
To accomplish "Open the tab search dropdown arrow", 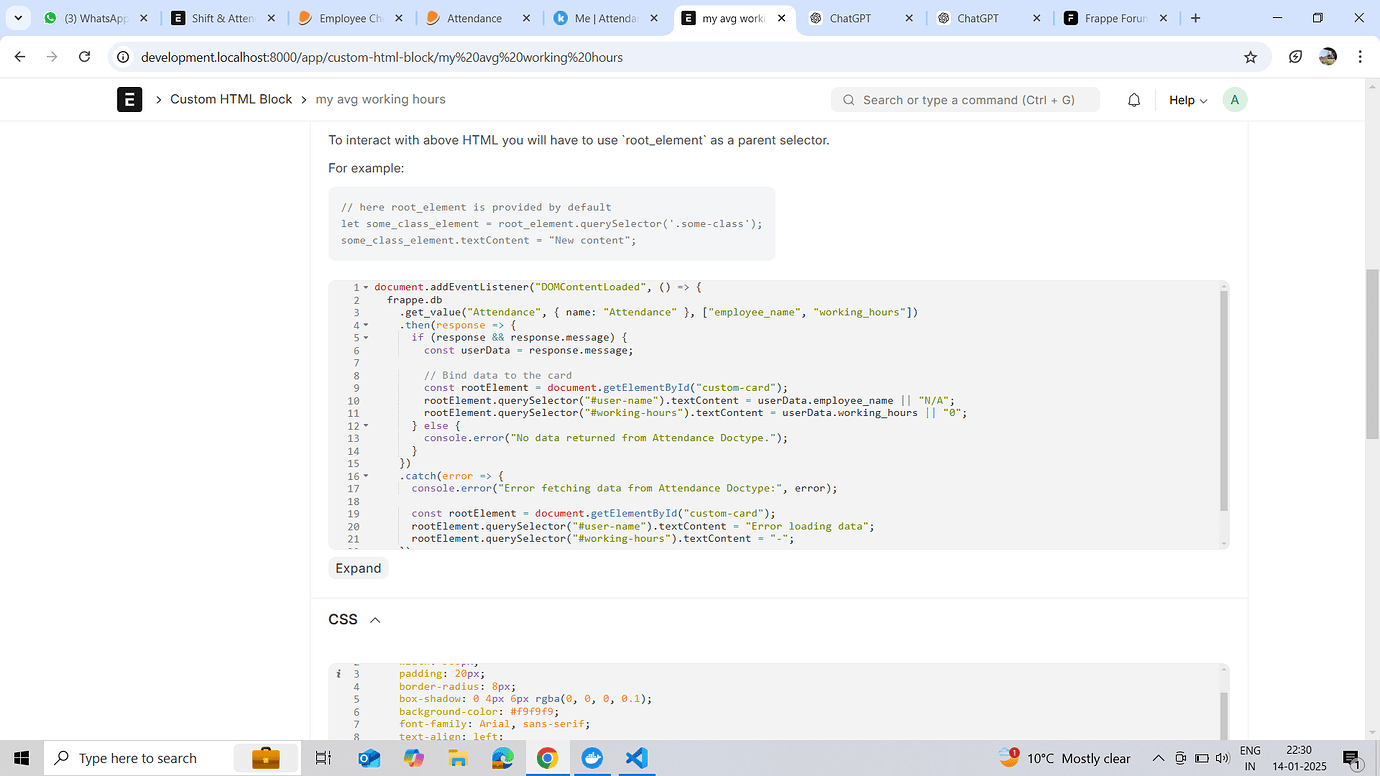I will tap(18, 18).
